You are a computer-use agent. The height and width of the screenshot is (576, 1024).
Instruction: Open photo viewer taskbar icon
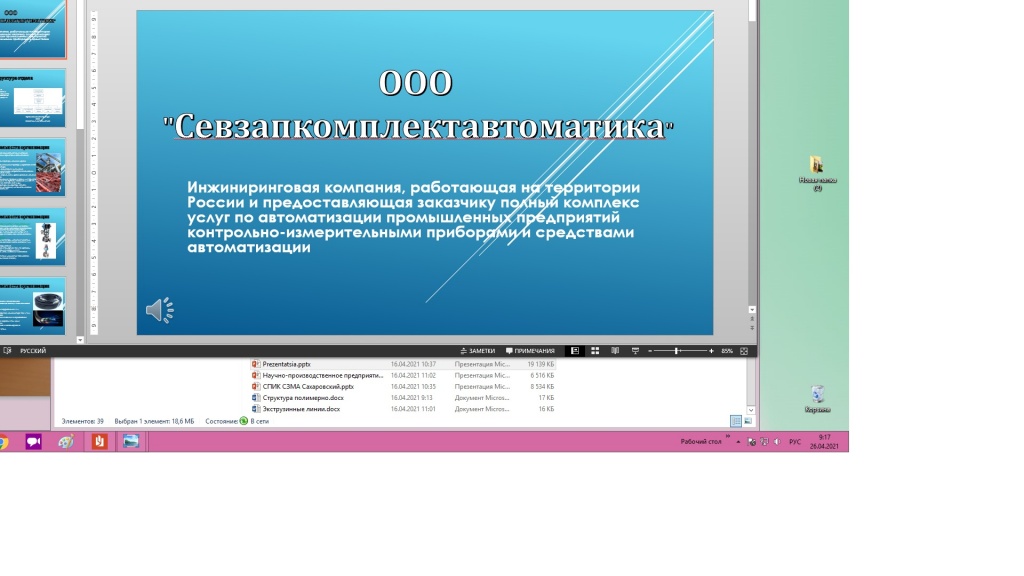pyautogui.click(x=131, y=442)
